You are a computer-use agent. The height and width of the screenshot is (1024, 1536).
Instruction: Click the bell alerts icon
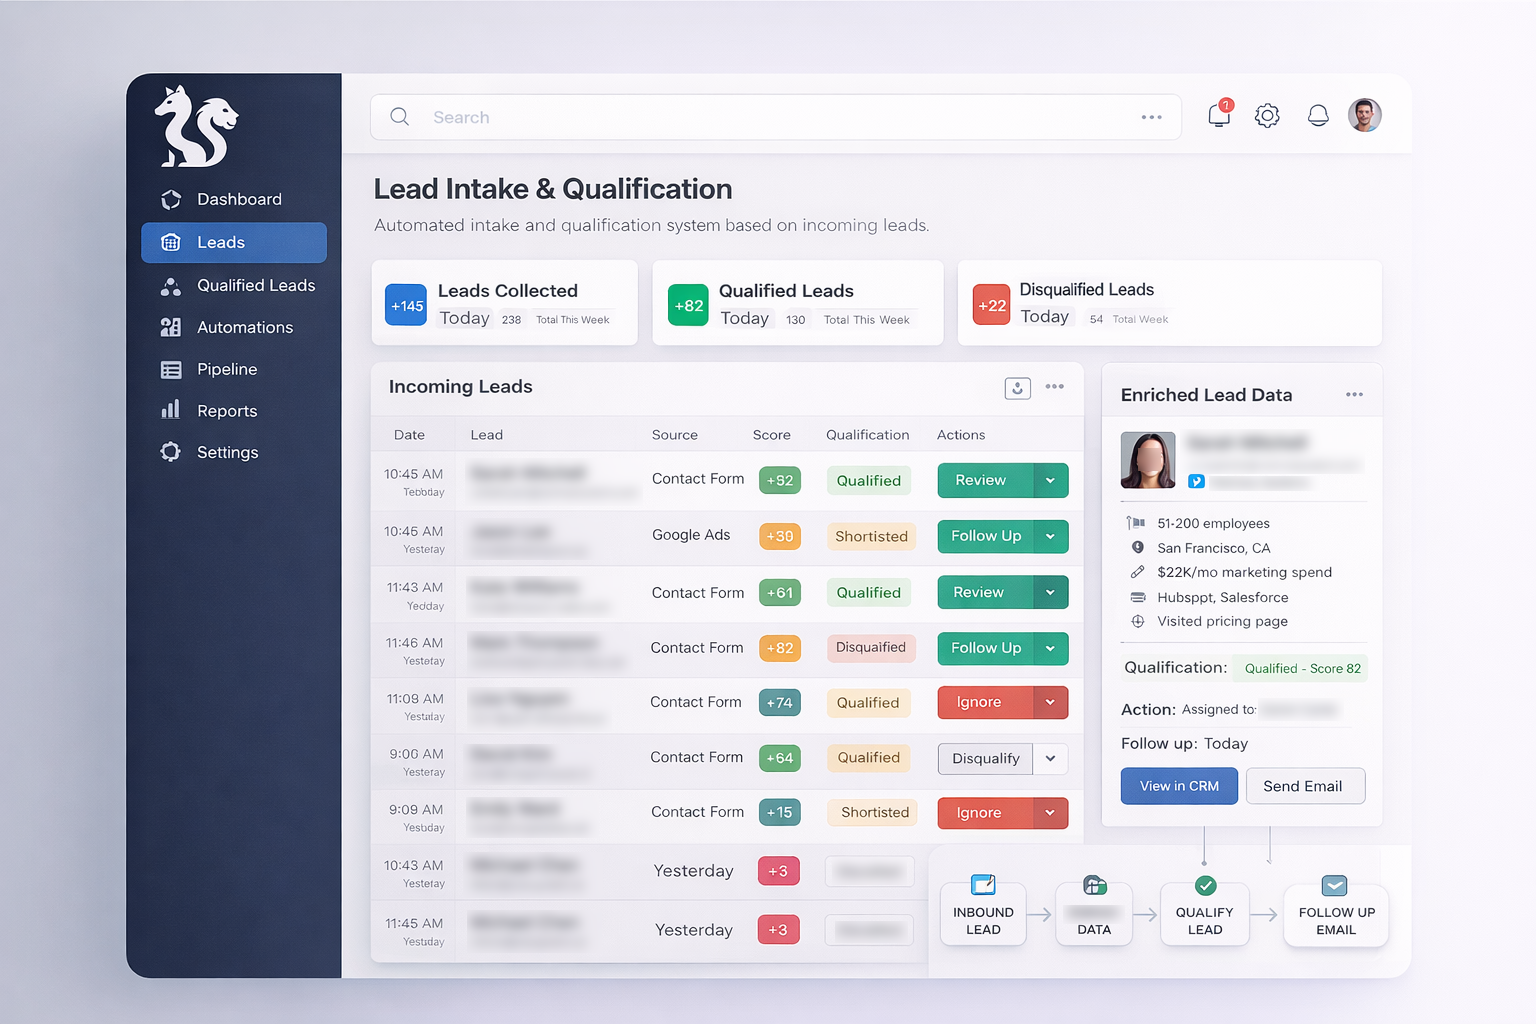(x=1318, y=116)
